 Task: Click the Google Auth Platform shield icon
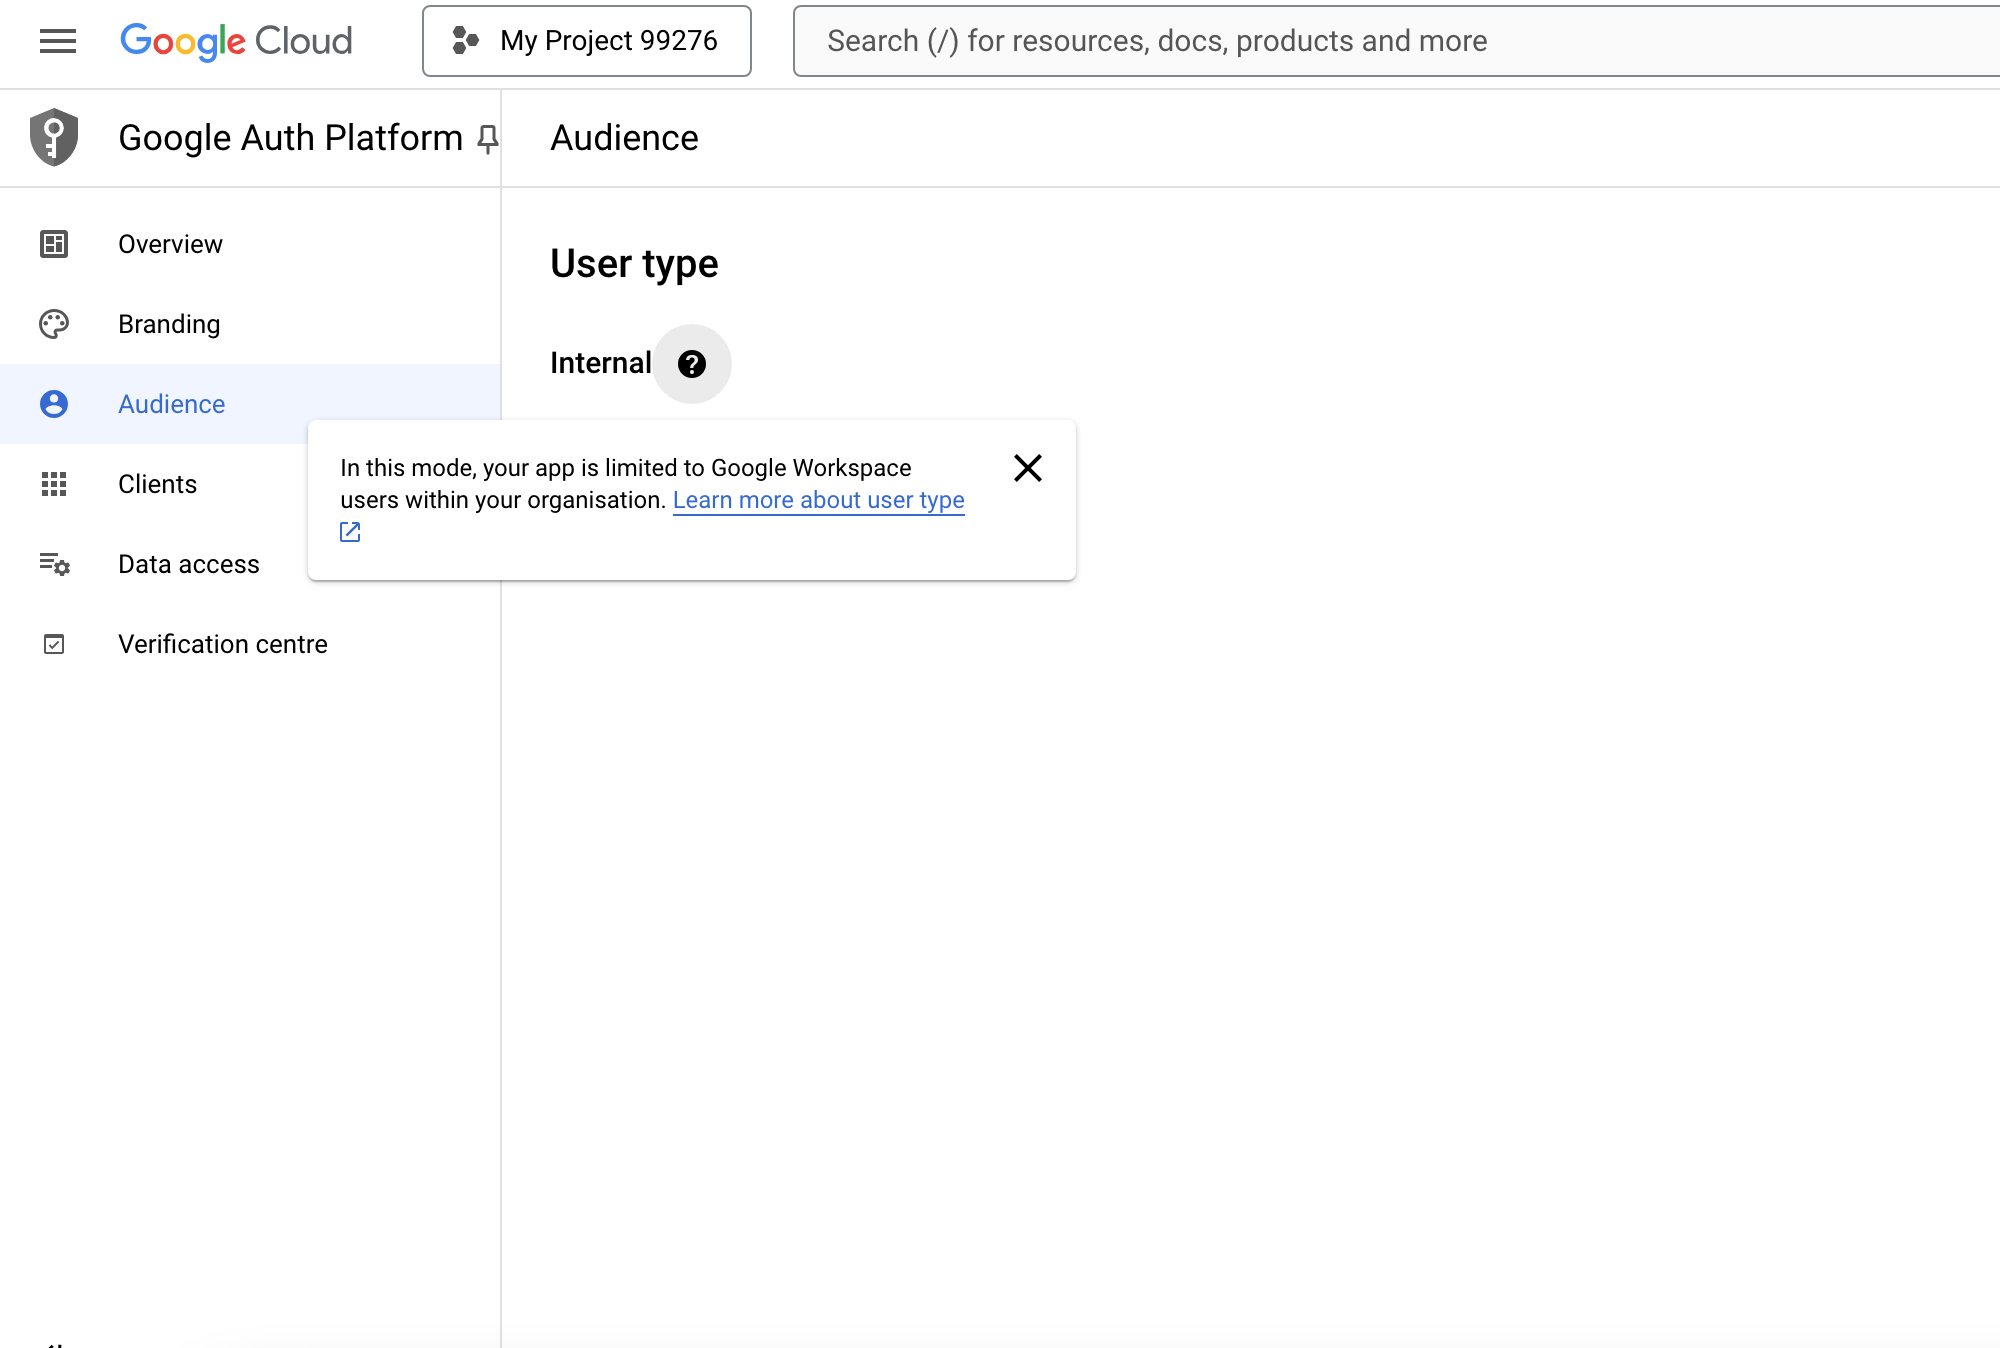point(54,137)
